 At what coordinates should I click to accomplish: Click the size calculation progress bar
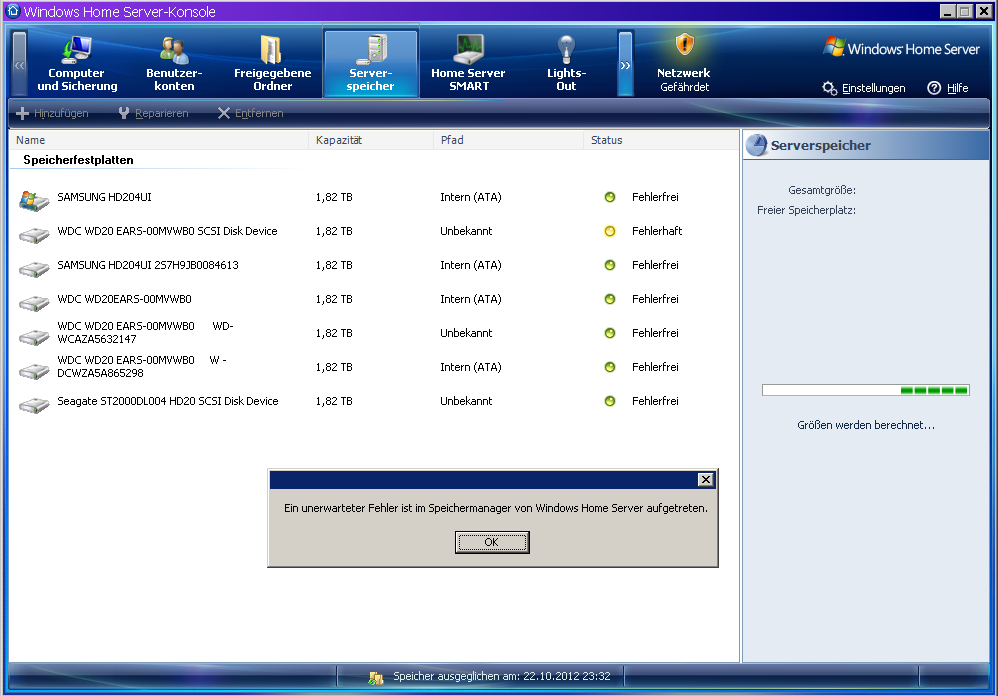(866, 390)
